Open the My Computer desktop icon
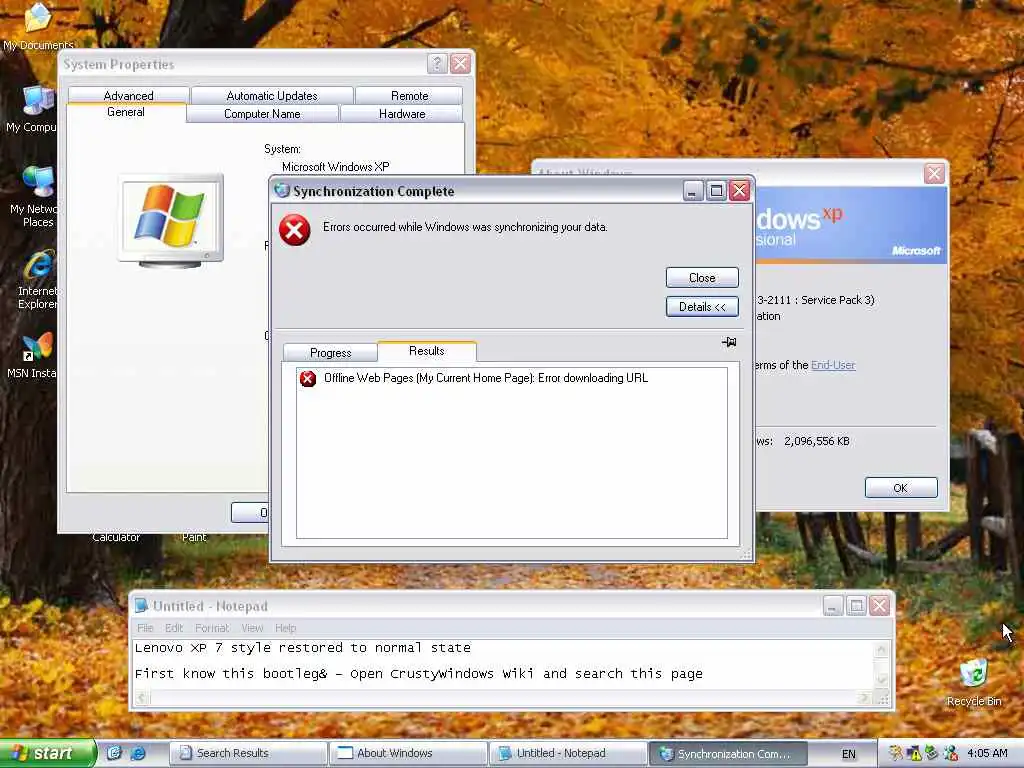This screenshot has width=1024, height=768. pyautogui.click(x=31, y=108)
